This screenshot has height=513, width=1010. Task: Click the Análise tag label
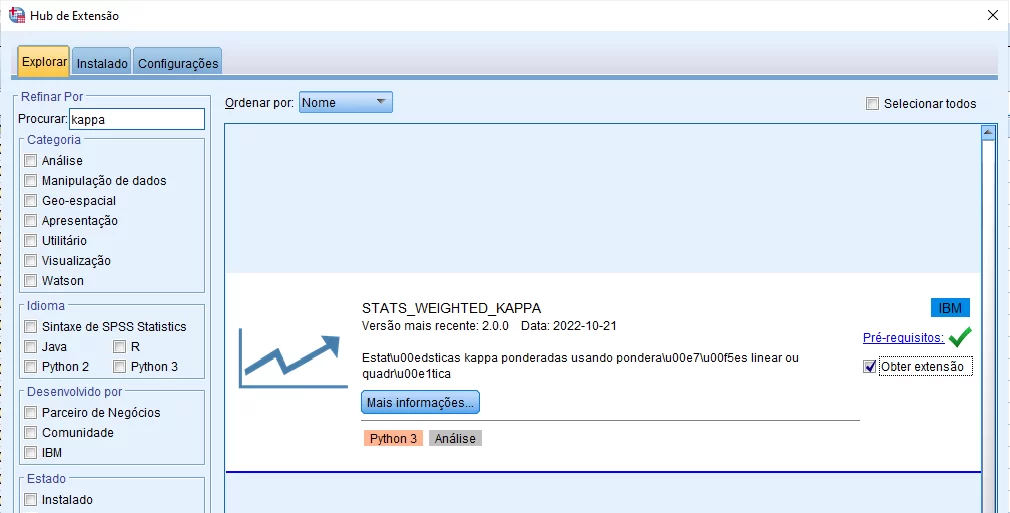(455, 439)
